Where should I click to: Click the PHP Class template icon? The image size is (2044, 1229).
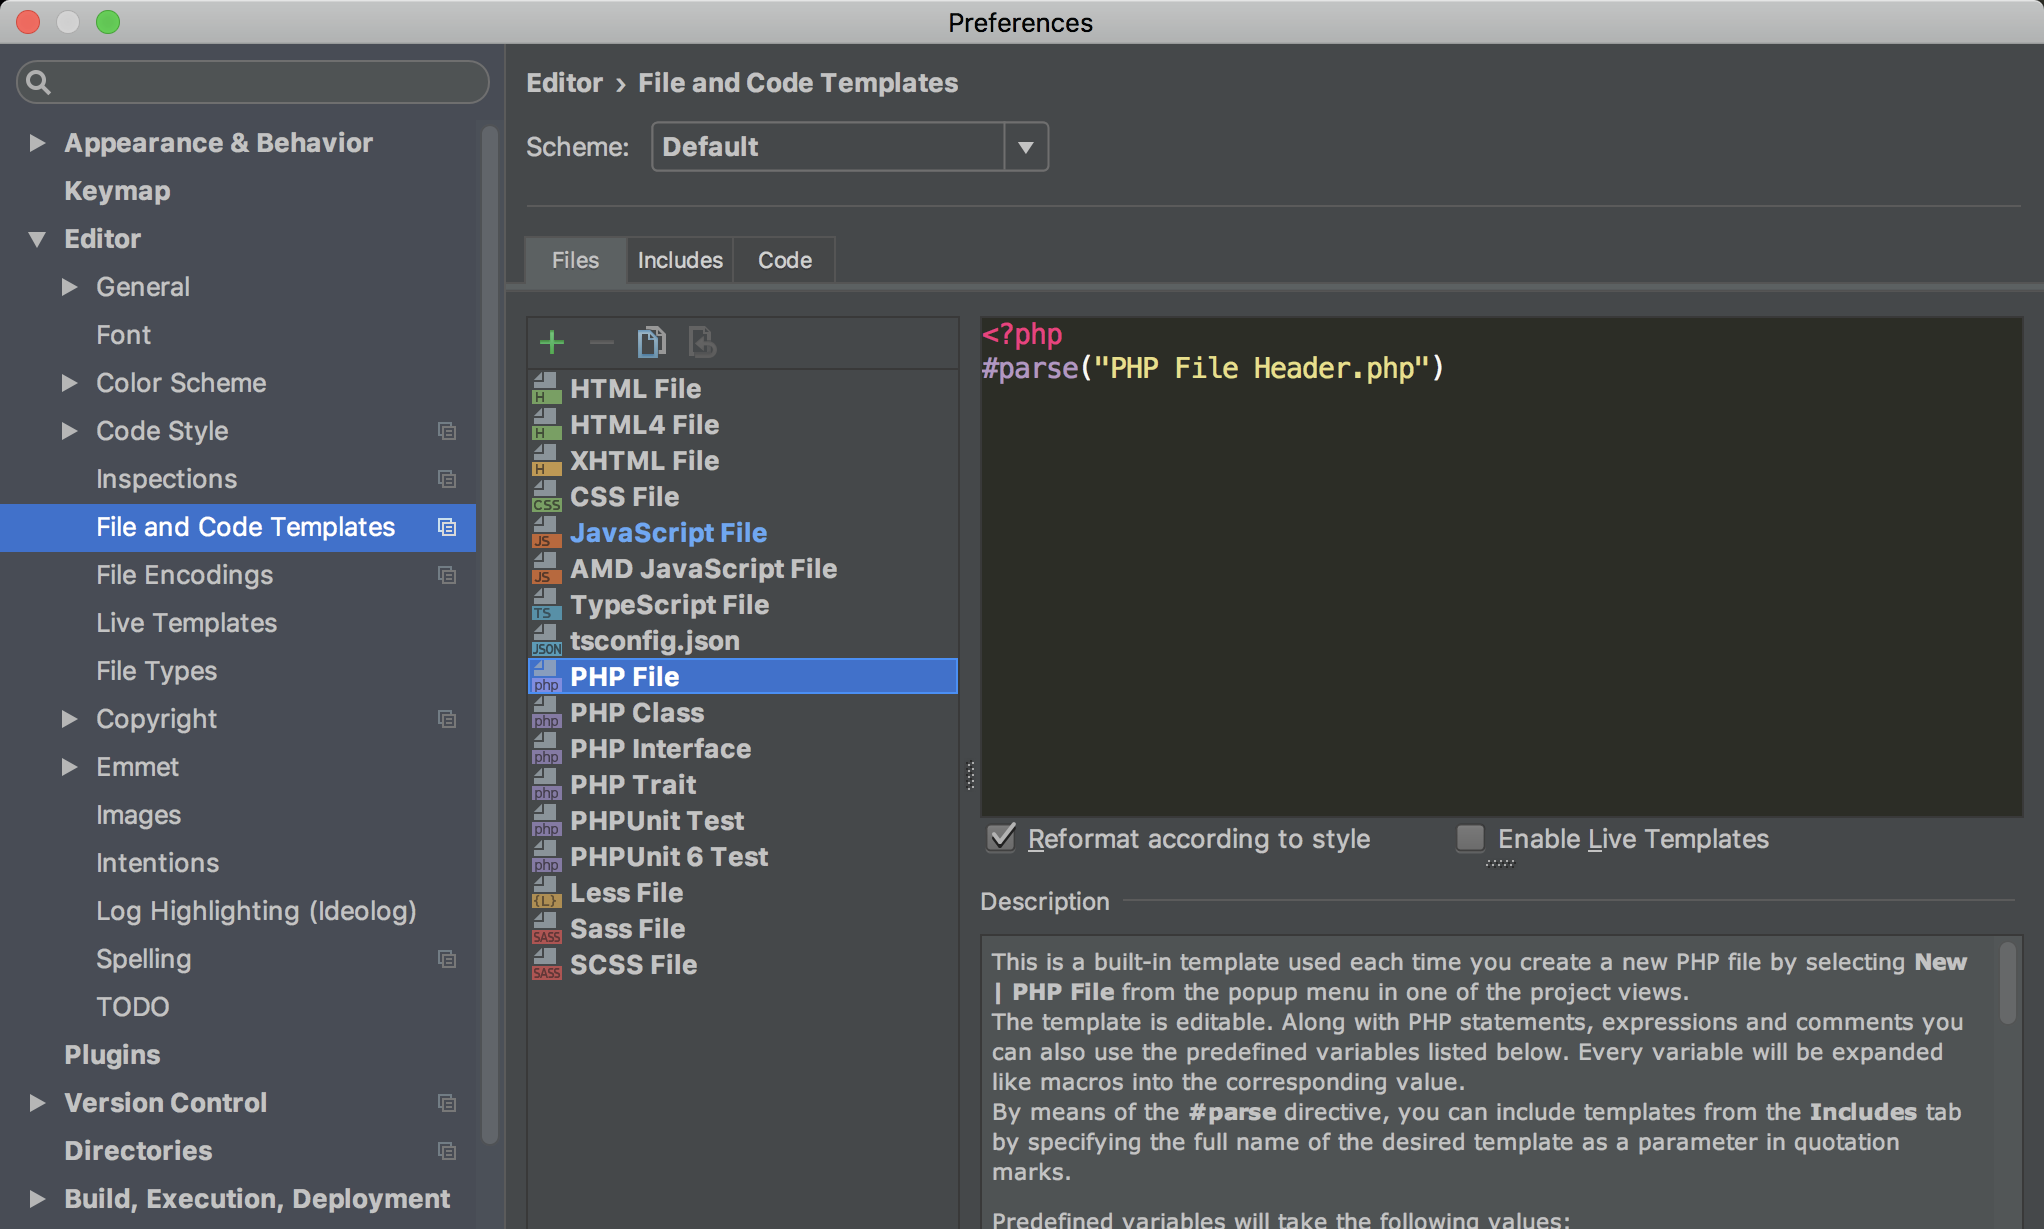(x=546, y=713)
